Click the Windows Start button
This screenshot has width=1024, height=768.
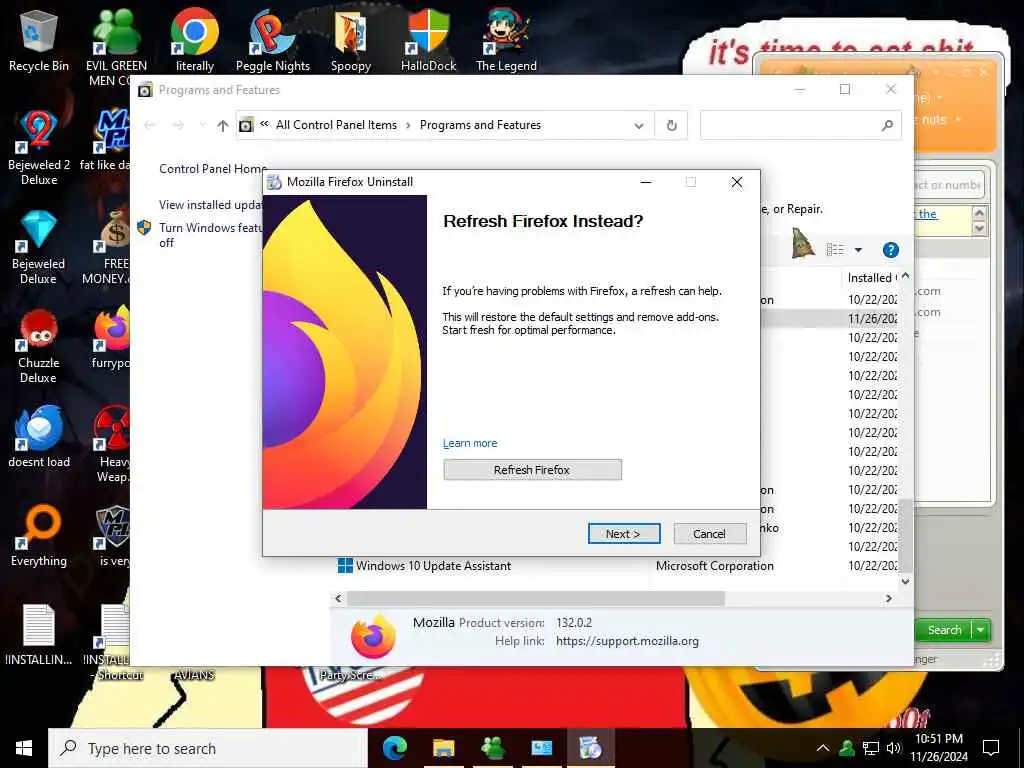point(24,748)
